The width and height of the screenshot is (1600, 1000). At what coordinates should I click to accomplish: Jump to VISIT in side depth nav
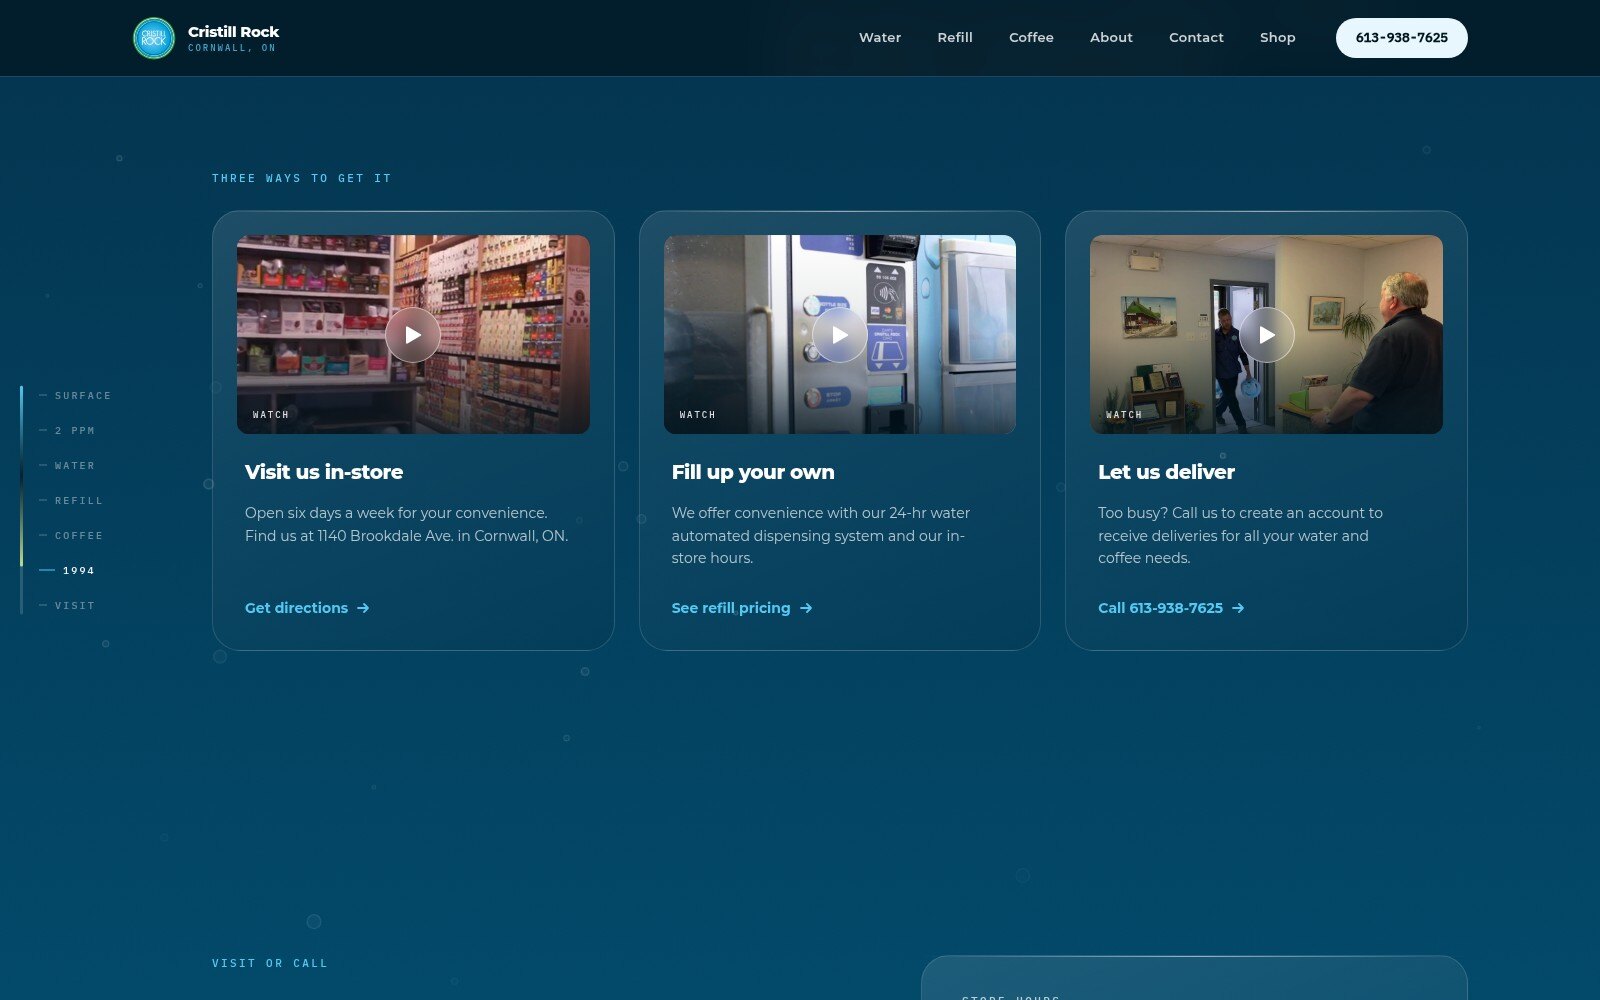pyautogui.click(x=67, y=606)
